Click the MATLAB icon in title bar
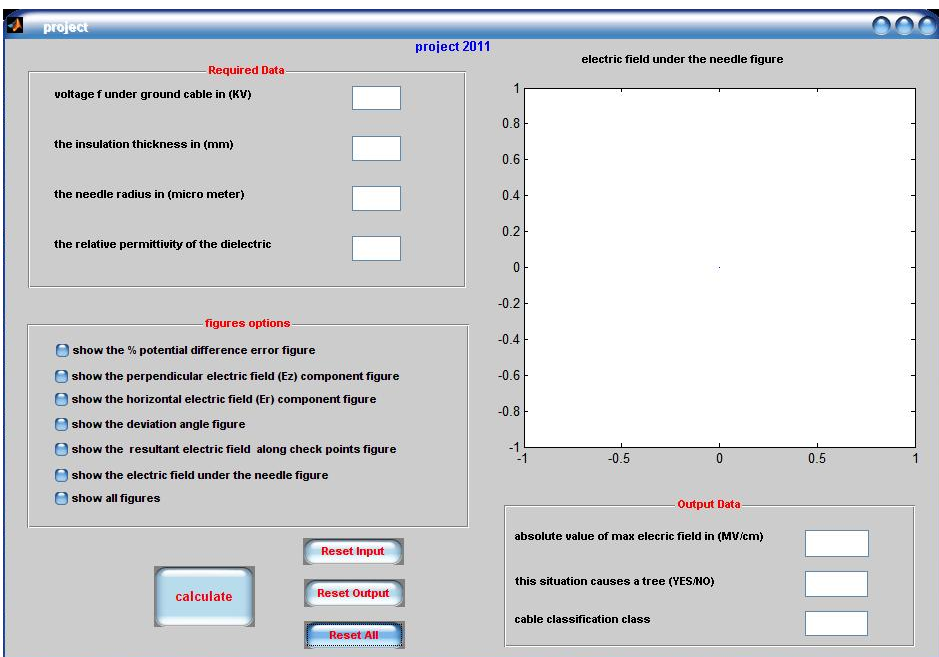The width and height of the screenshot is (939, 657). pyautogui.click(x=15, y=26)
